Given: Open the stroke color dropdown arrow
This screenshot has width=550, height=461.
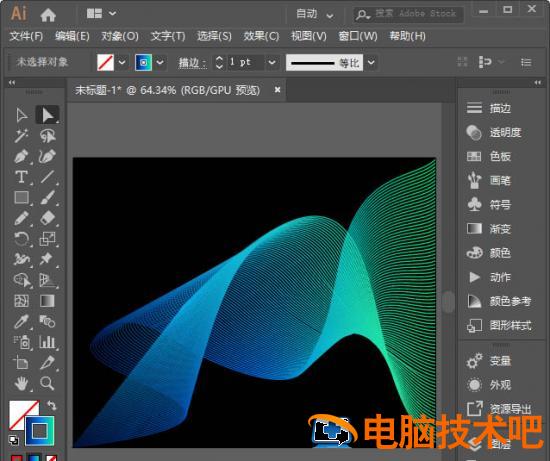Looking at the screenshot, I should tap(160, 62).
